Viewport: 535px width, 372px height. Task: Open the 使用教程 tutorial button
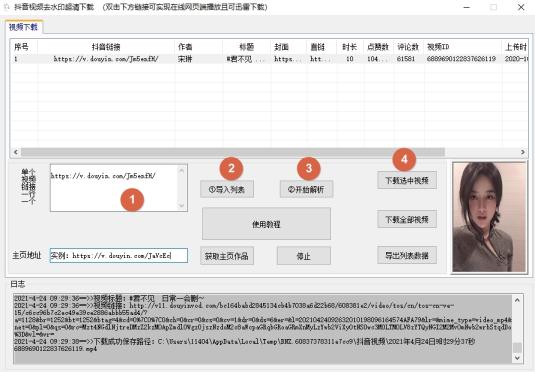pyautogui.click(x=266, y=224)
